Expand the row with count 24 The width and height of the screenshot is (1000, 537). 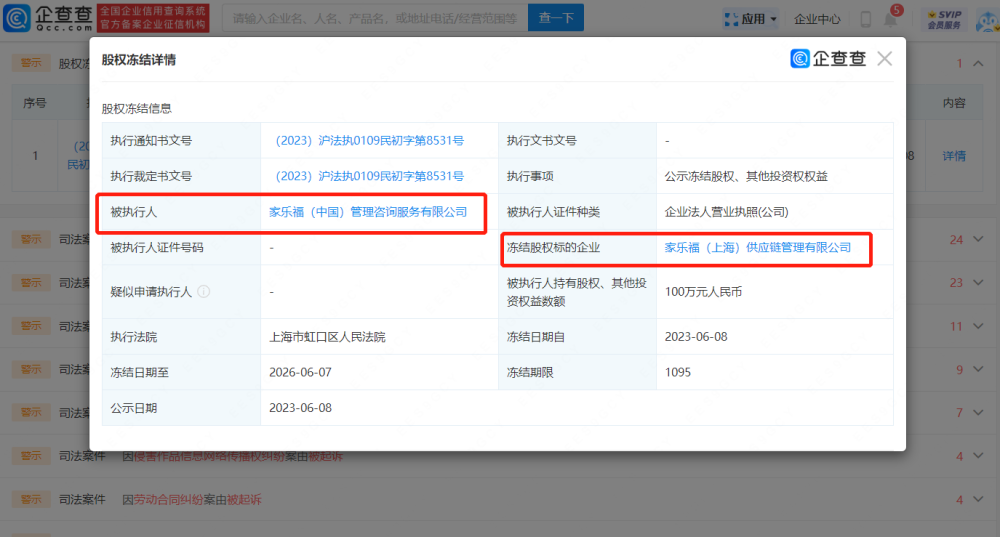coord(978,239)
